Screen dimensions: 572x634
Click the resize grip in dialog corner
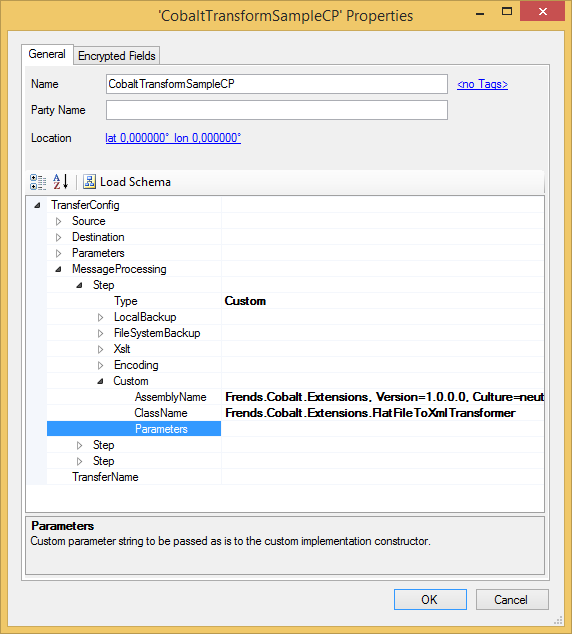coord(558,620)
